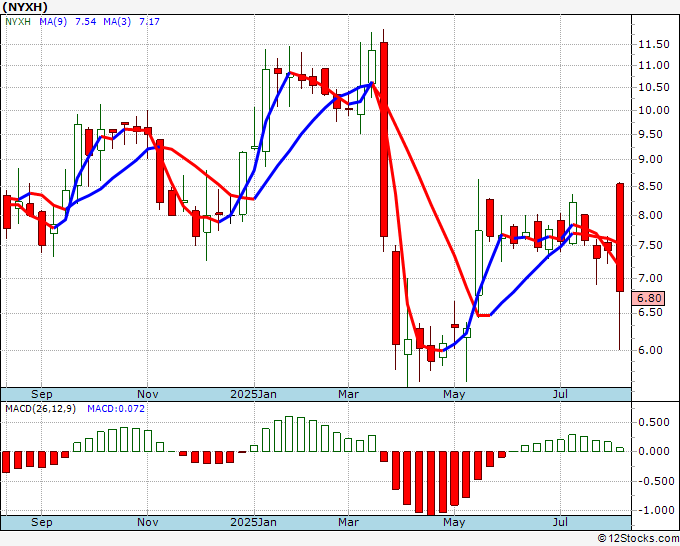This screenshot has width=680, height=546.
Task: Click the (NYXH) chart title
Action: (x=25, y=7)
